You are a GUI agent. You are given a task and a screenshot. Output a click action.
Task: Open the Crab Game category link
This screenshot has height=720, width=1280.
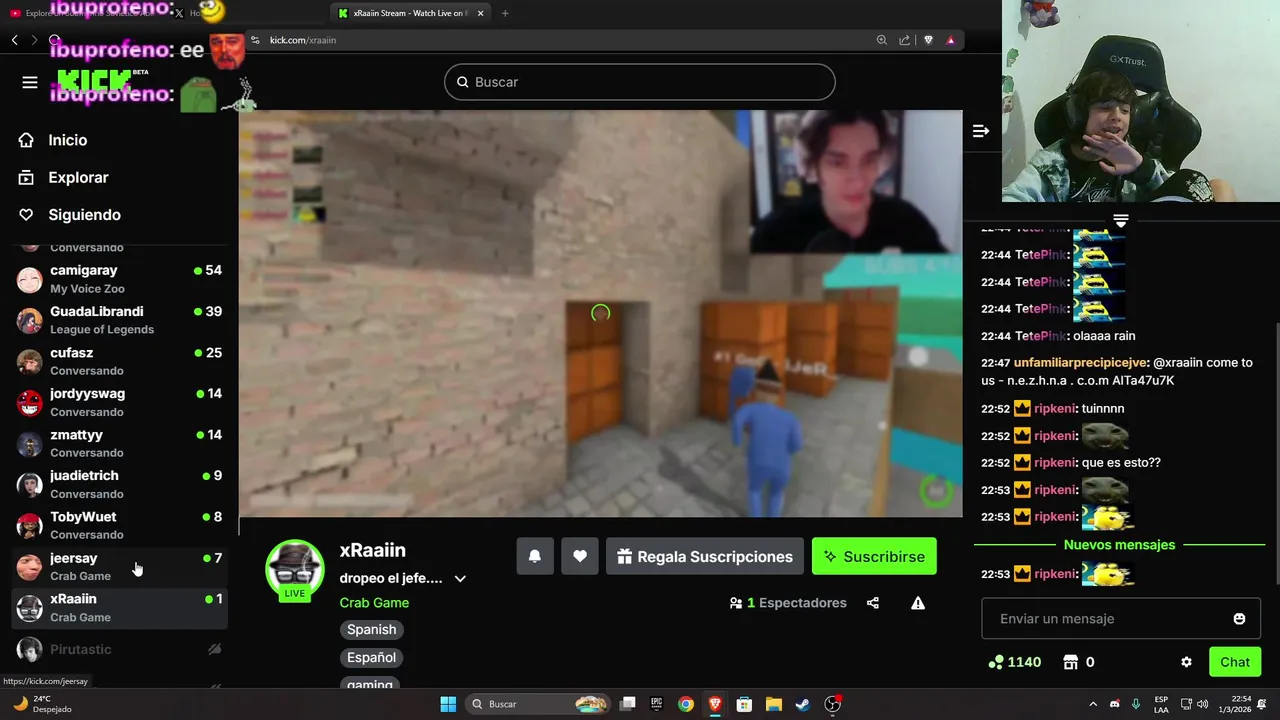[x=374, y=602]
